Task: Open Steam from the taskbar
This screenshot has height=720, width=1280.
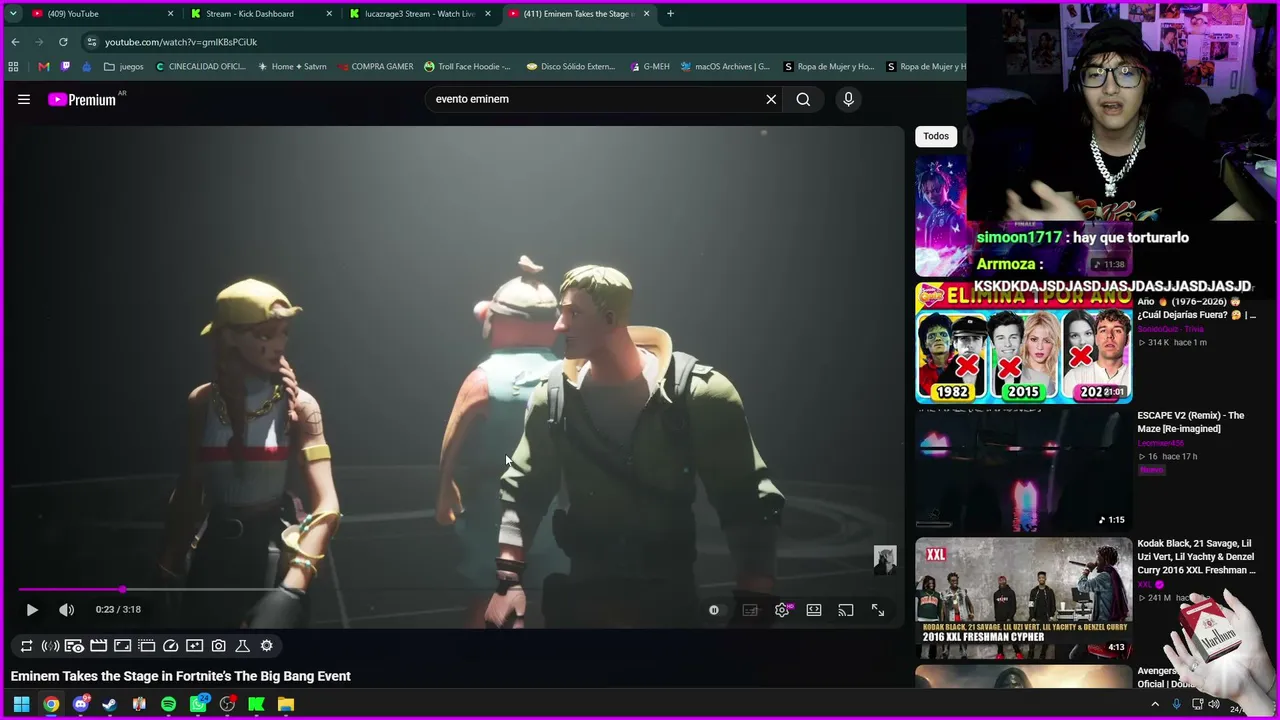Action: (x=109, y=704)
